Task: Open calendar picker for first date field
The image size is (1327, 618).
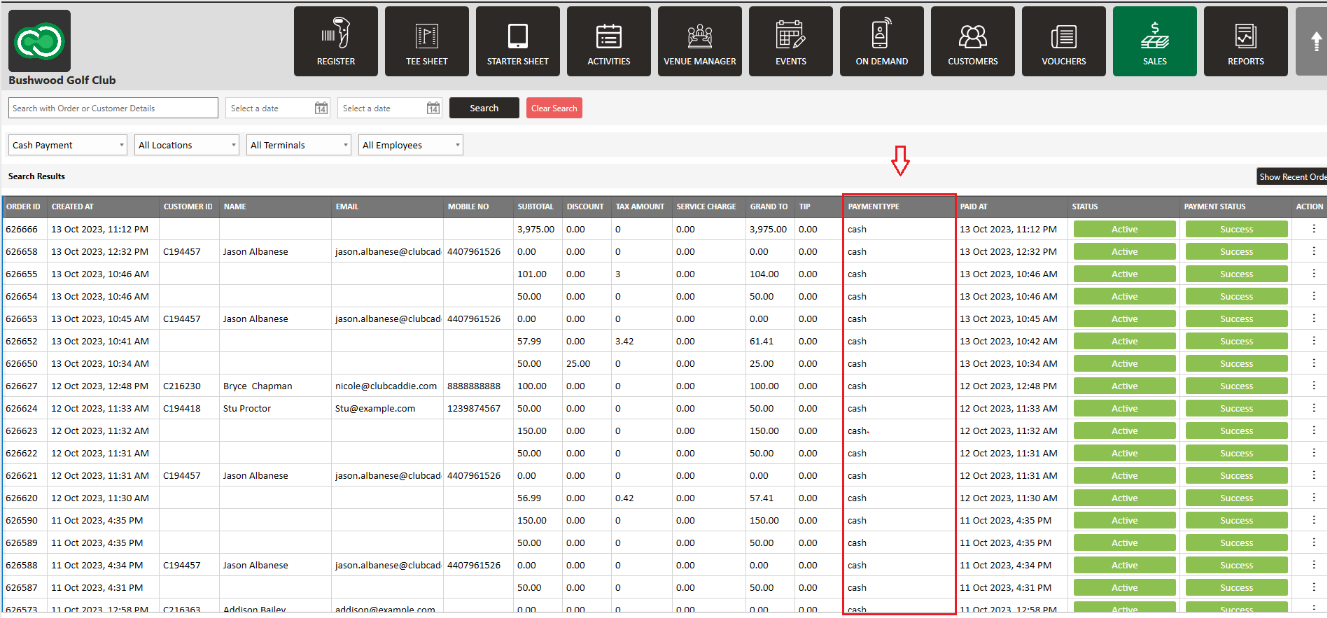Action: pyautogui.click(x=321, y=108)
